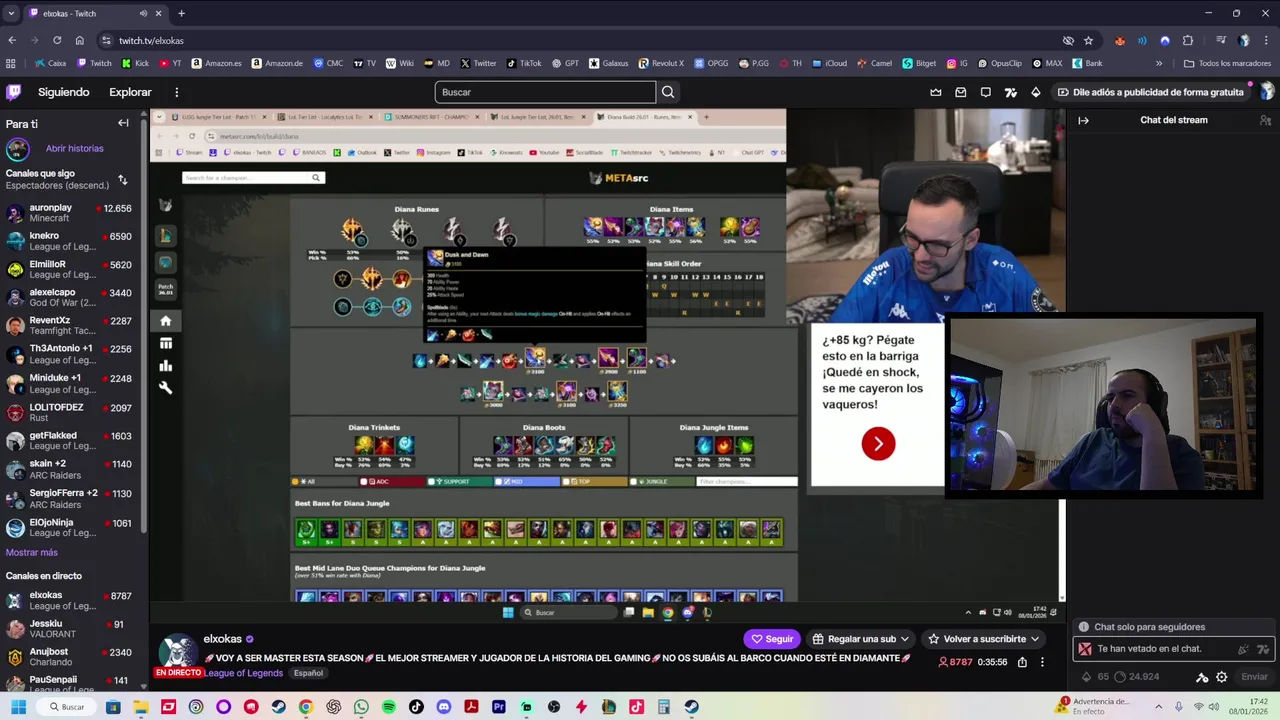Click the taskbar Buscar search box
This screenshot has width=1280, height=720.
66,707
